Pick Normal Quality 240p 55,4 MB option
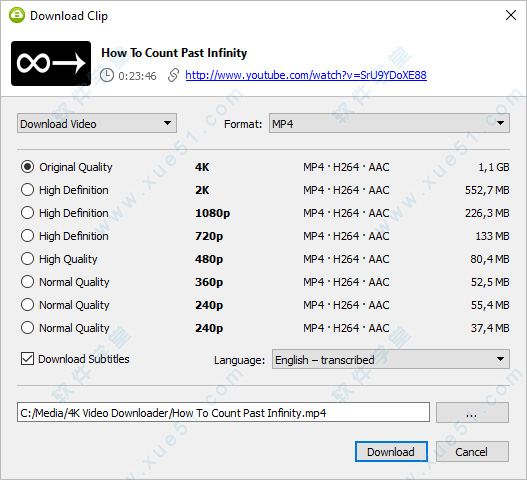Screen dimensions: 527x480 (27, 305)
